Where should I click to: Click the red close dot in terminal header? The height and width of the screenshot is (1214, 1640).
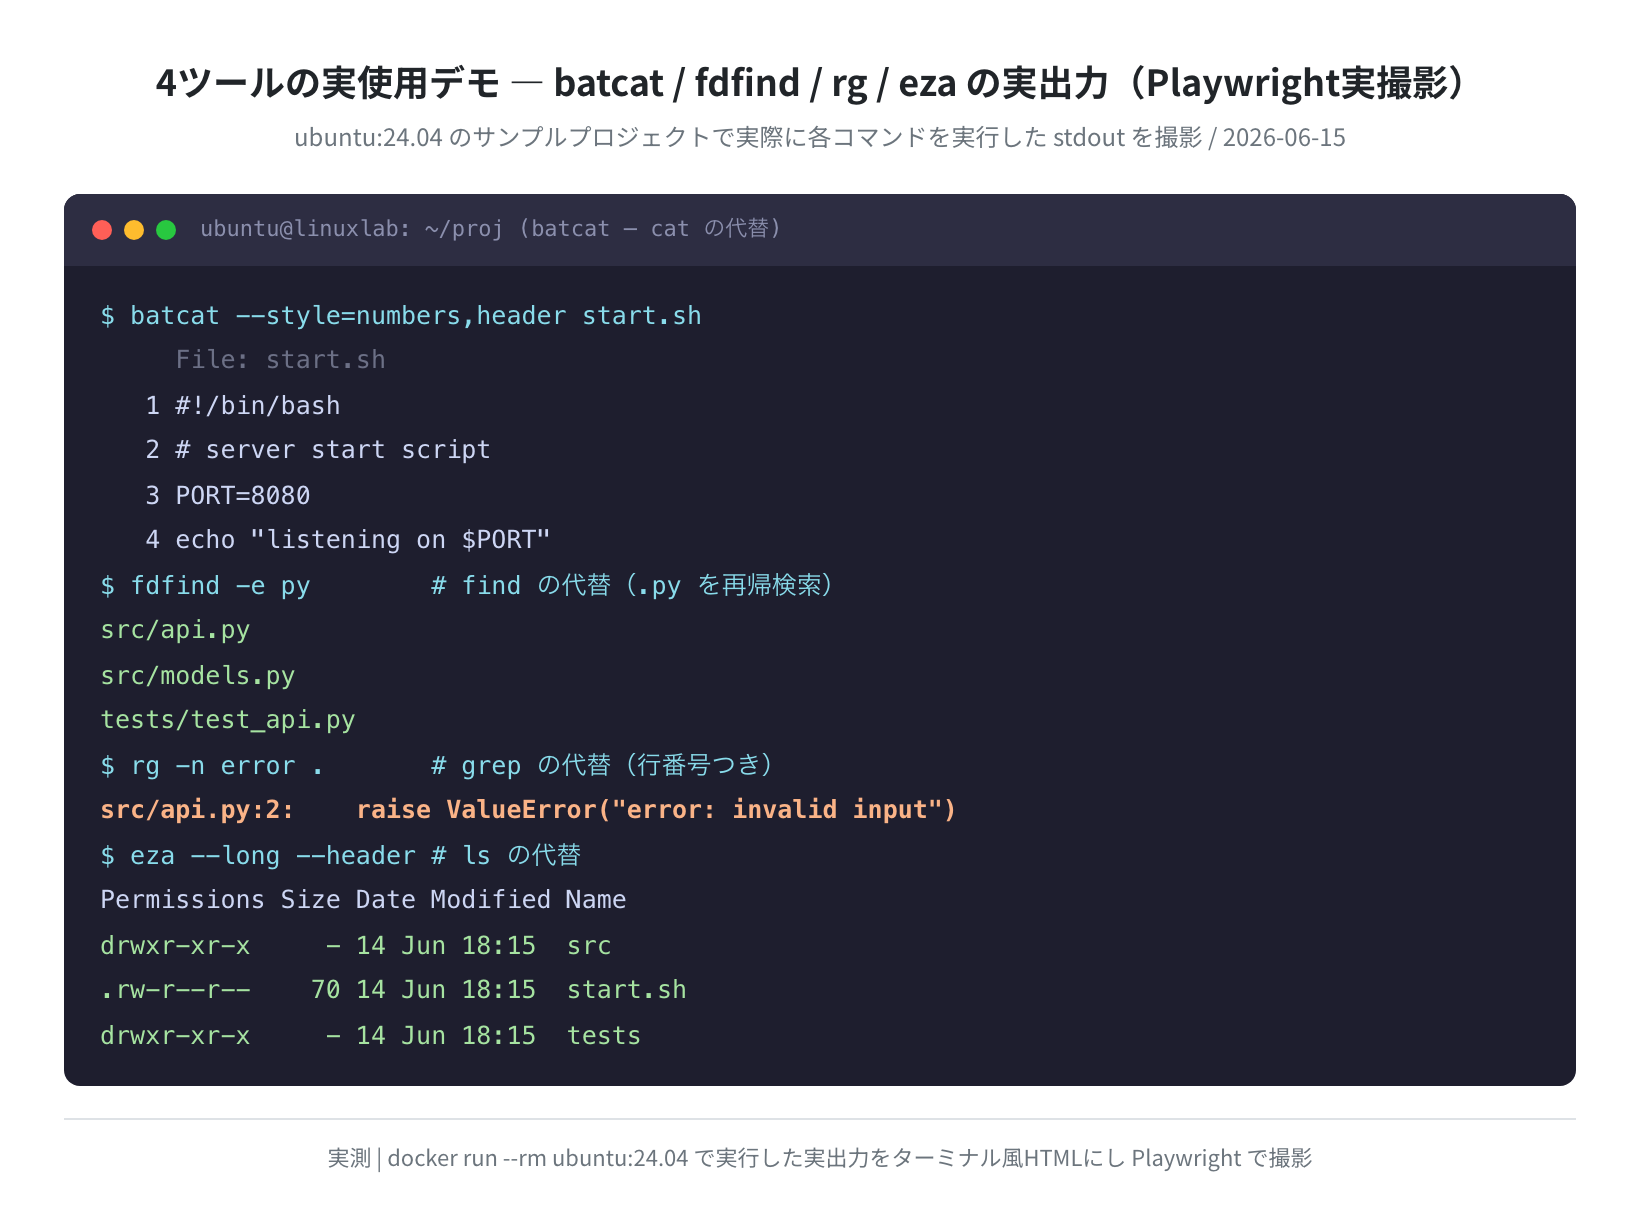point(102,230)
